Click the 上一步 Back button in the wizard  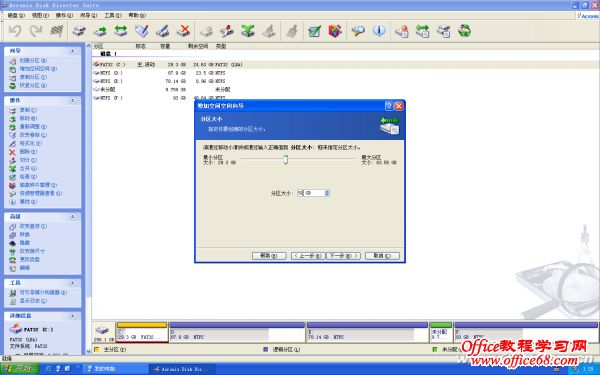308,256
